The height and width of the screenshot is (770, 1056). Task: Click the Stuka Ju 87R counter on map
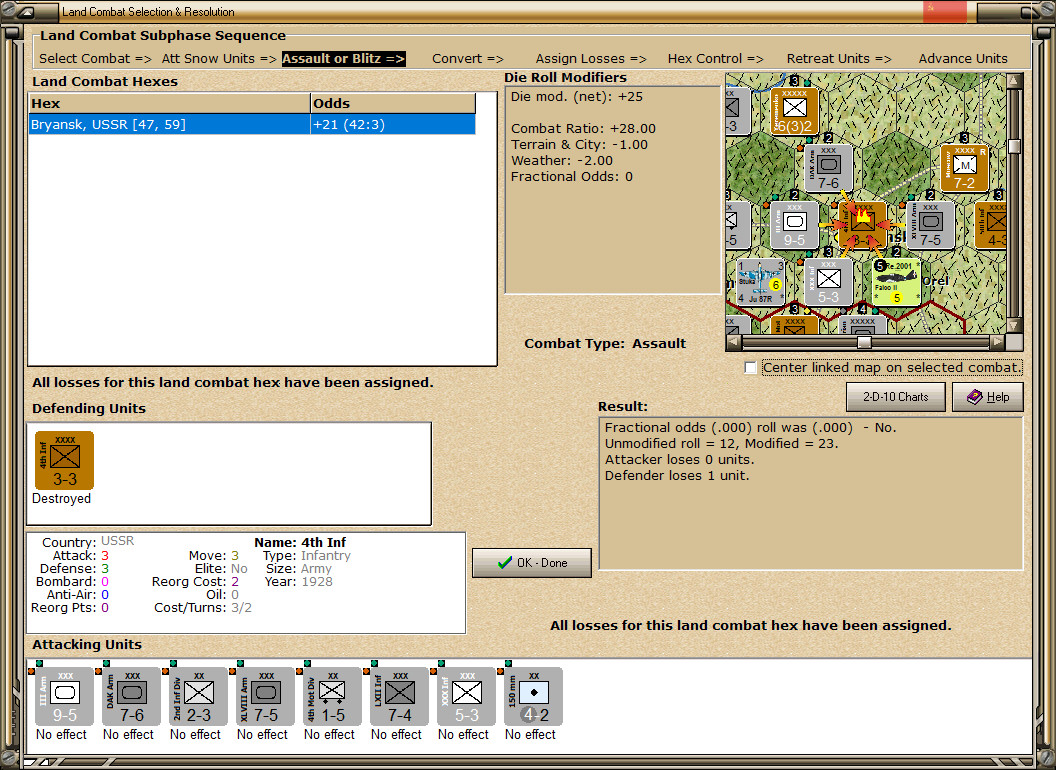coord(761,282)
